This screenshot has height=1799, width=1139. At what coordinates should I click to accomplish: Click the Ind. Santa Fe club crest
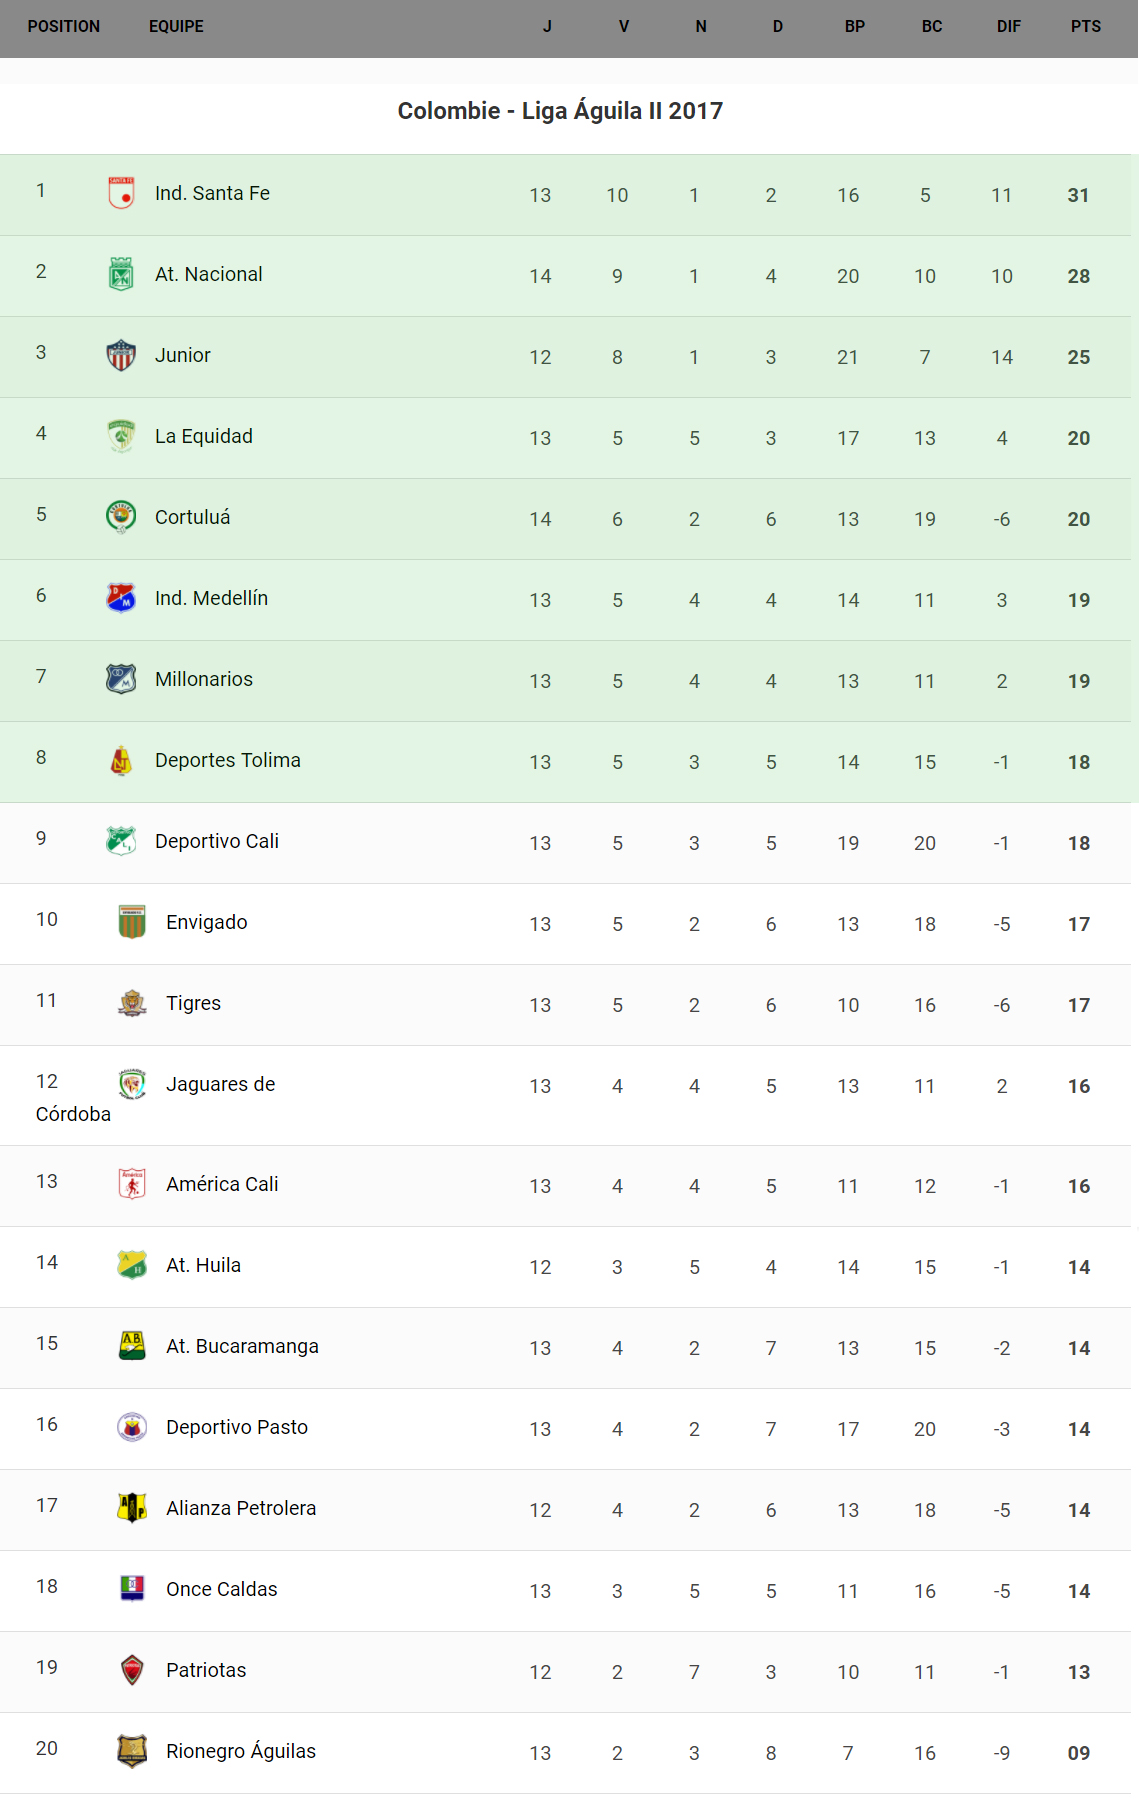point(121,193)
